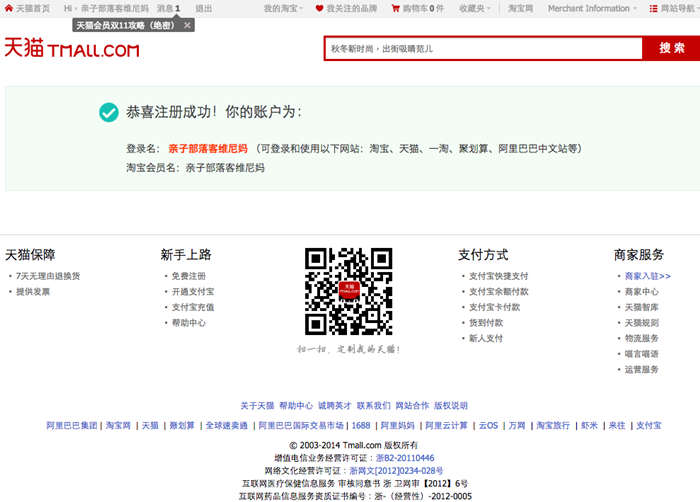Image resolution: width=700 pixels, height=502 pixels.
Task: Open 运营服务 link
Action: click(x=642, y=370)
